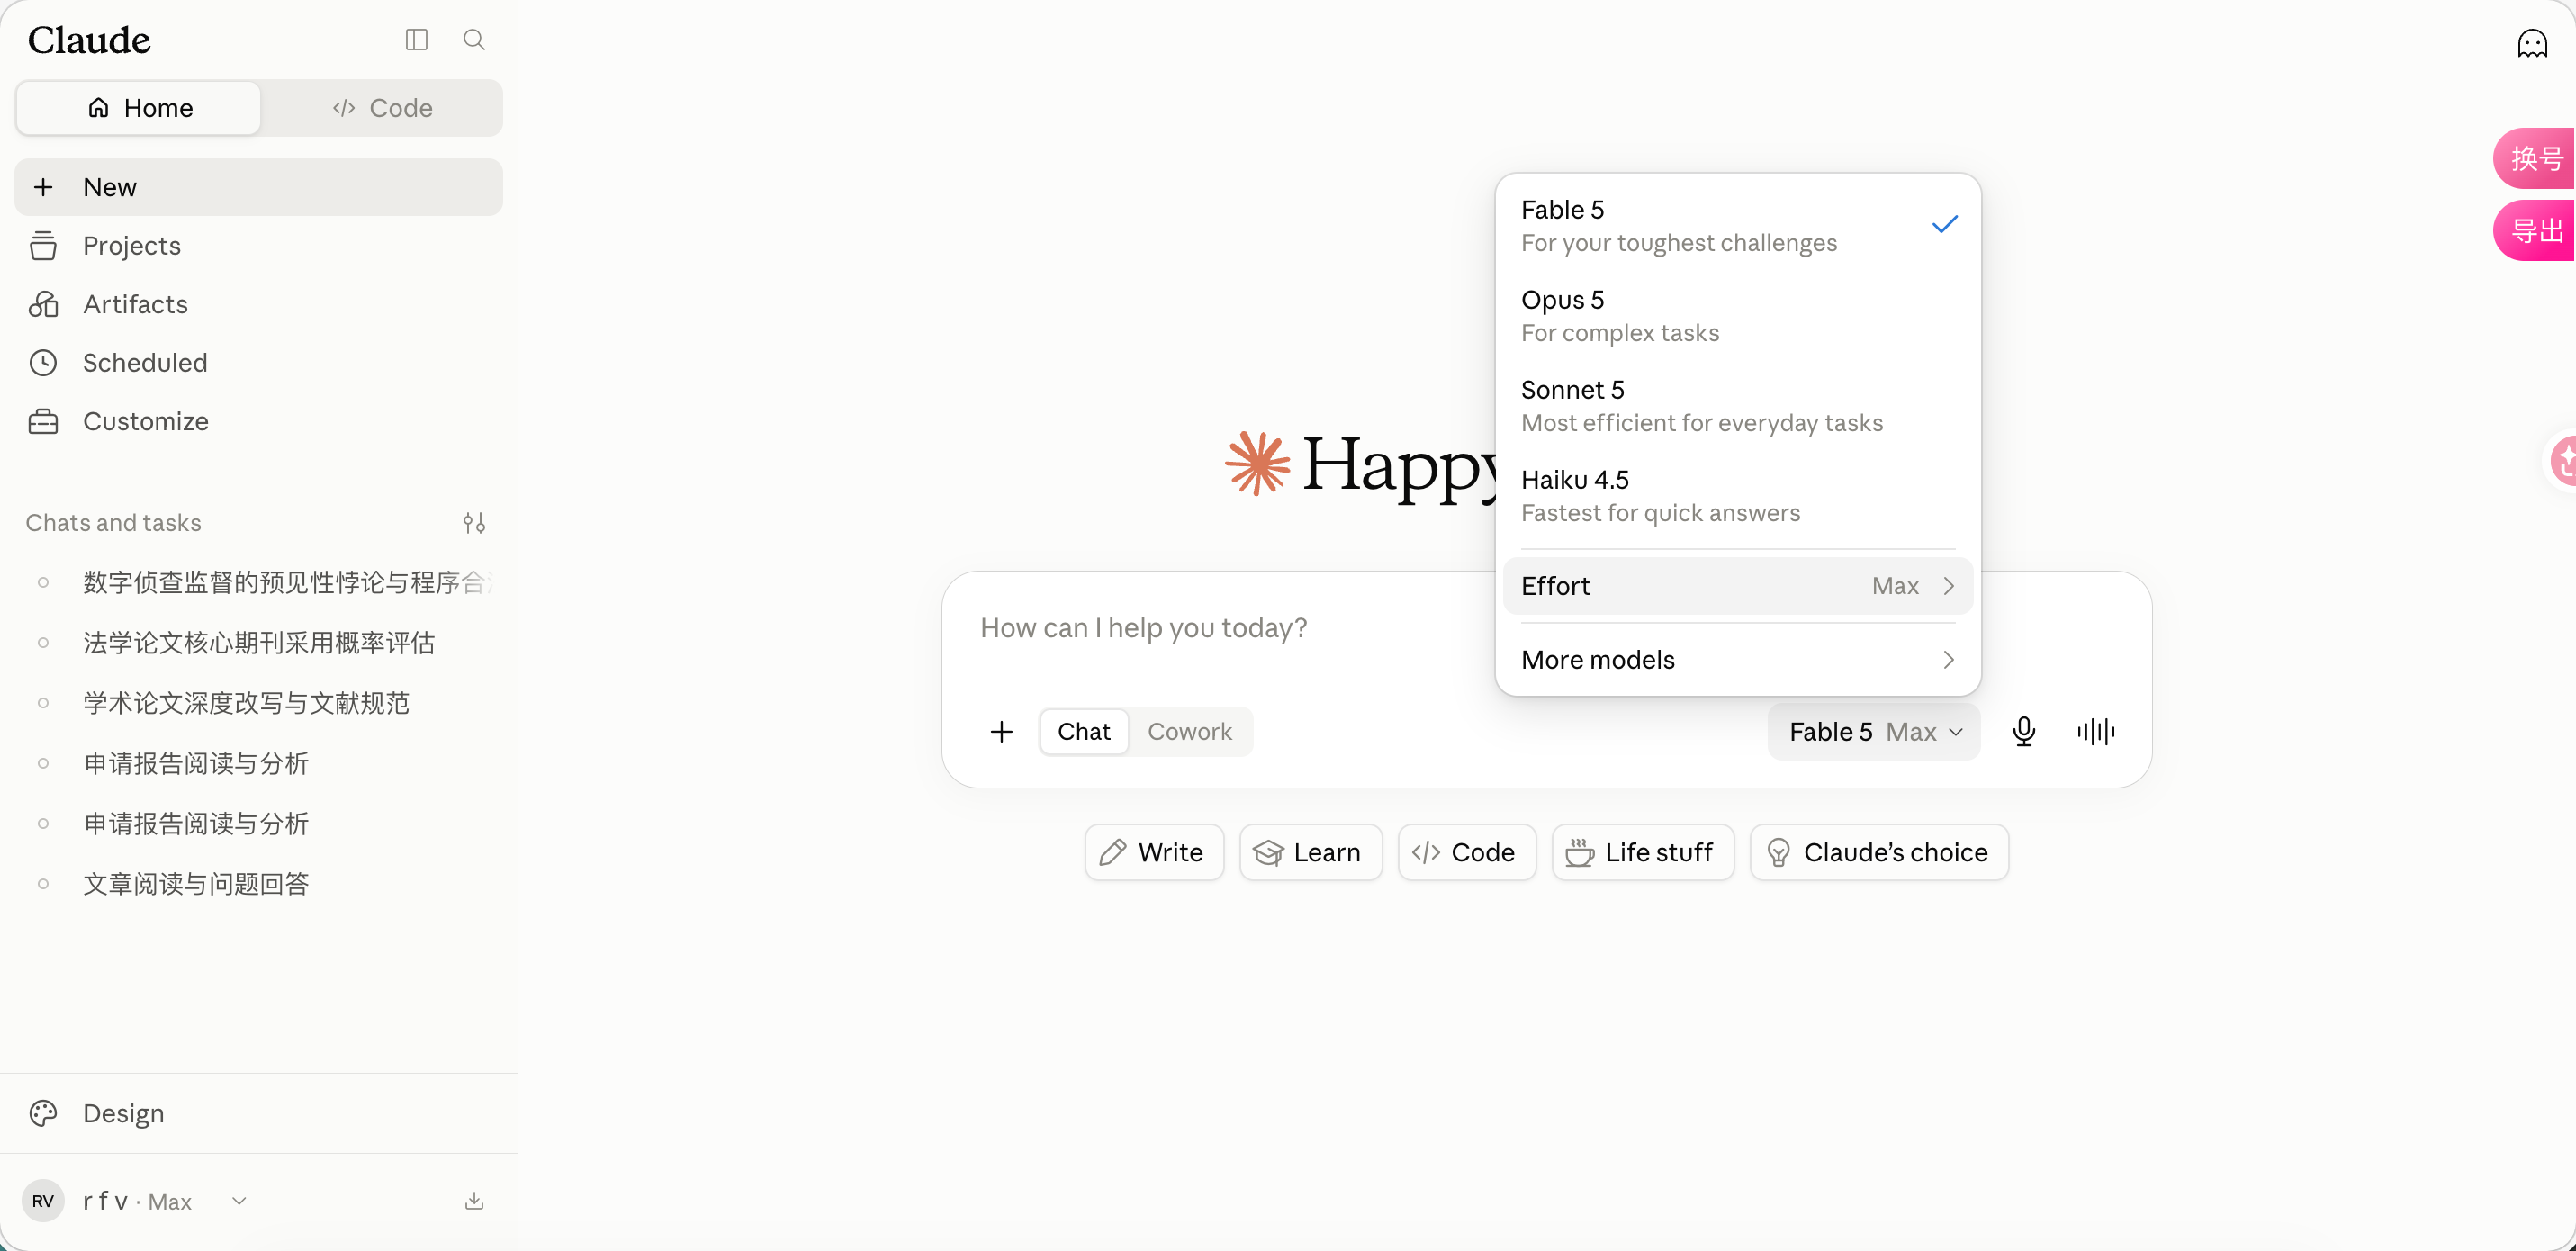
Task: Start voice mode with the waveform icon
Action: tap(2095, 732)
